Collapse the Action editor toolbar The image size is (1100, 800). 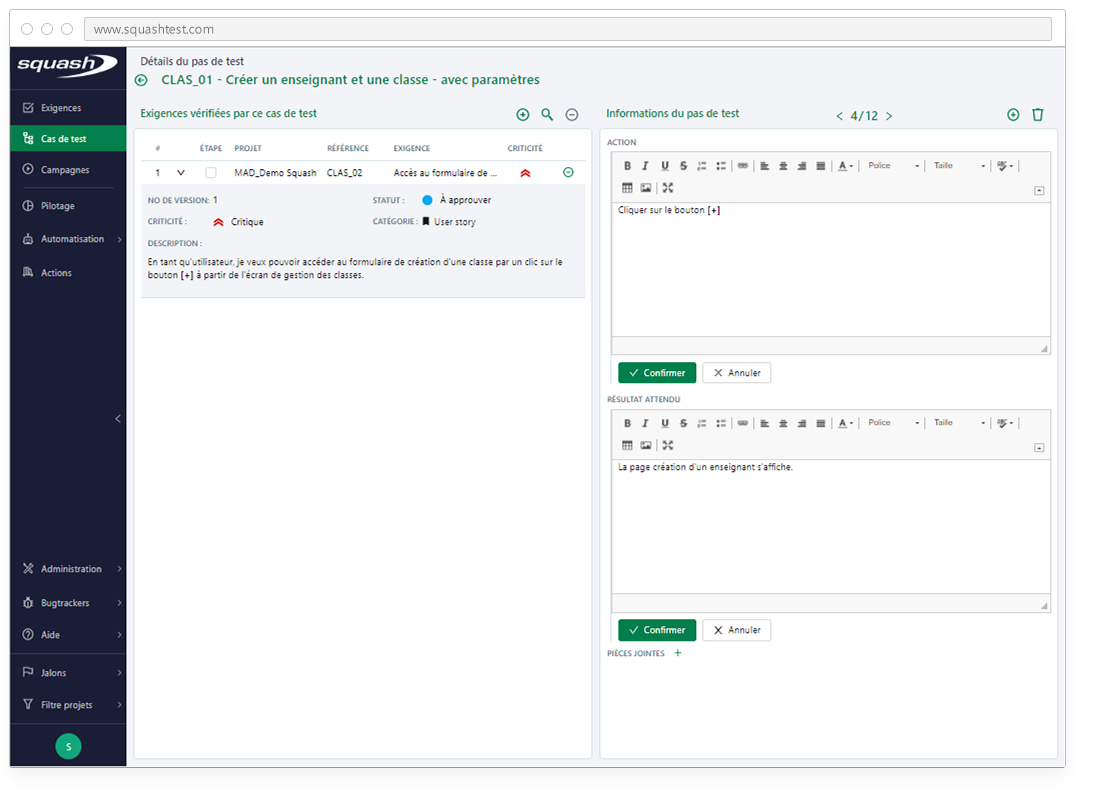pos(1039,191)
